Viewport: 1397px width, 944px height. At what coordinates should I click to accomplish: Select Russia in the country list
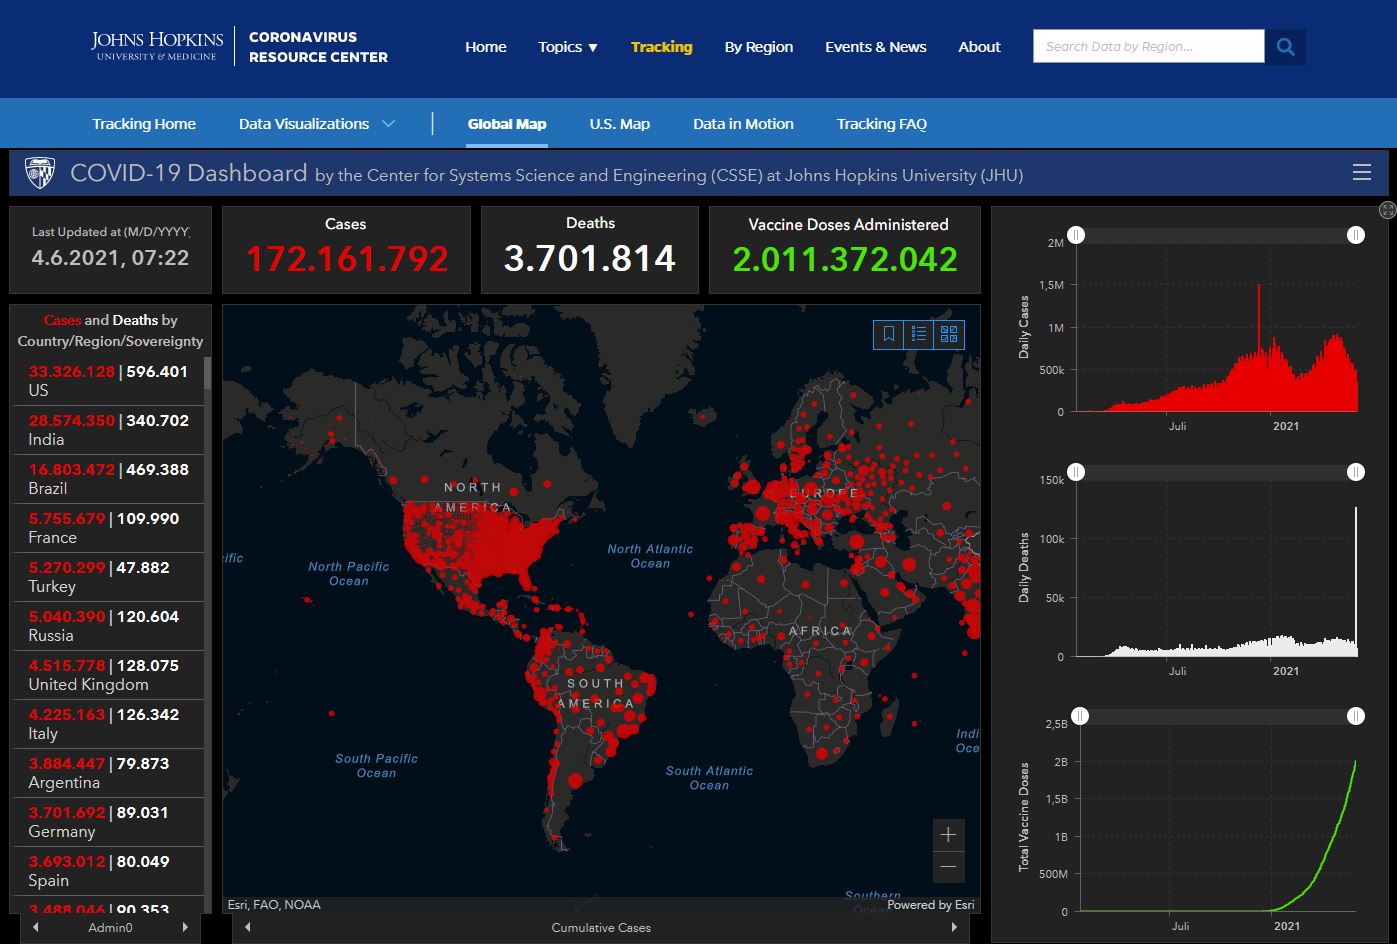coord(108,626)
